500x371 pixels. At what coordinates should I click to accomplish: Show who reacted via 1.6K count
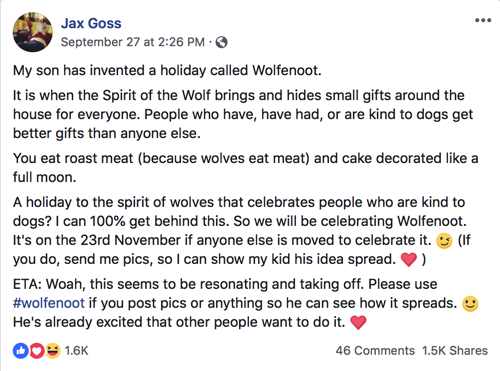tap(76, 351)
